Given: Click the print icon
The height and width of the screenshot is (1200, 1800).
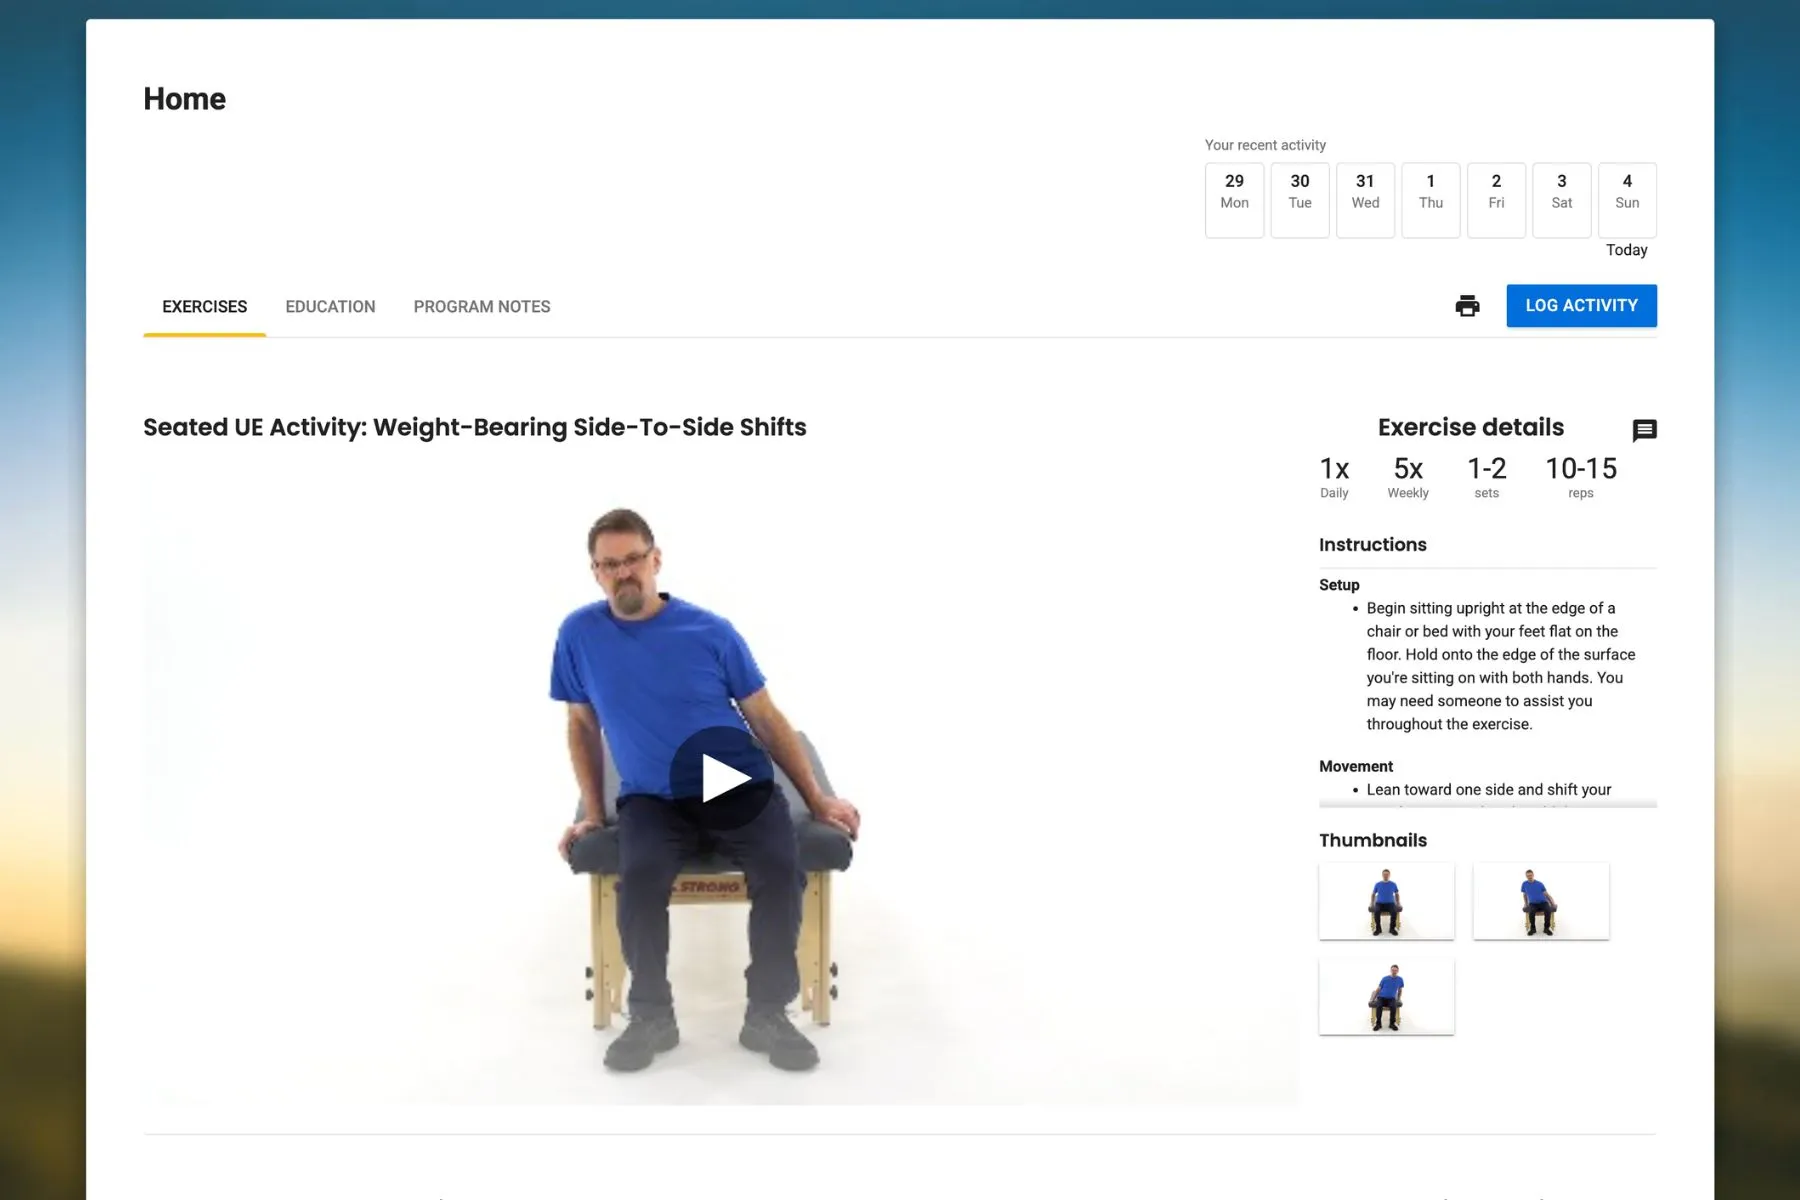Looking at the screenshot, I should [x=1467, y=306].
